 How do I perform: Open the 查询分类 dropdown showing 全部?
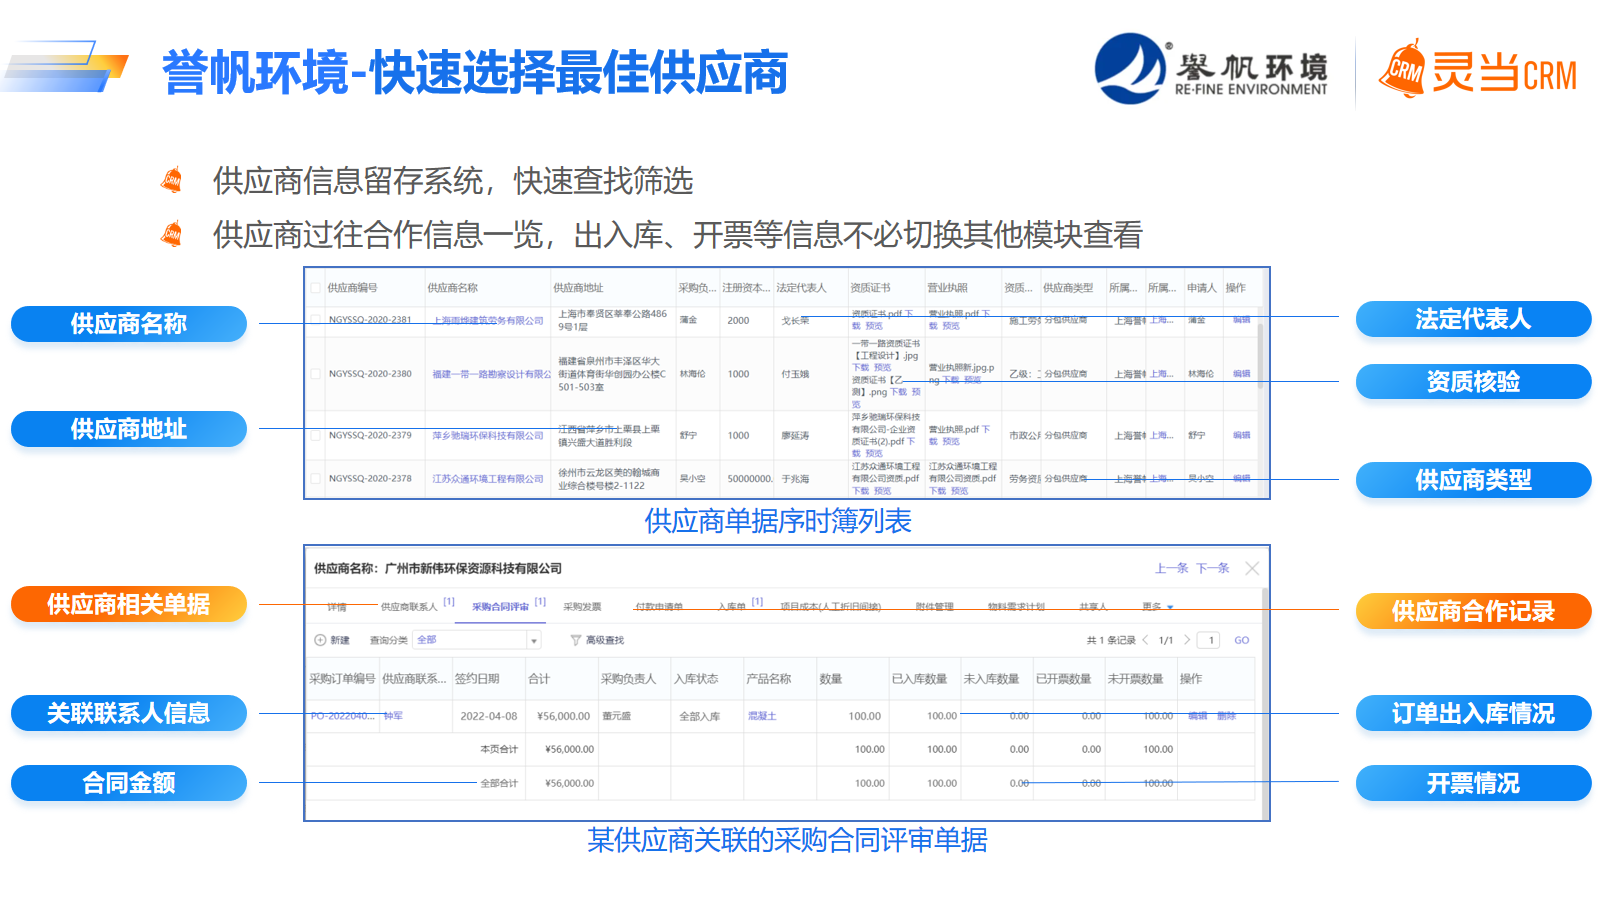477,640
